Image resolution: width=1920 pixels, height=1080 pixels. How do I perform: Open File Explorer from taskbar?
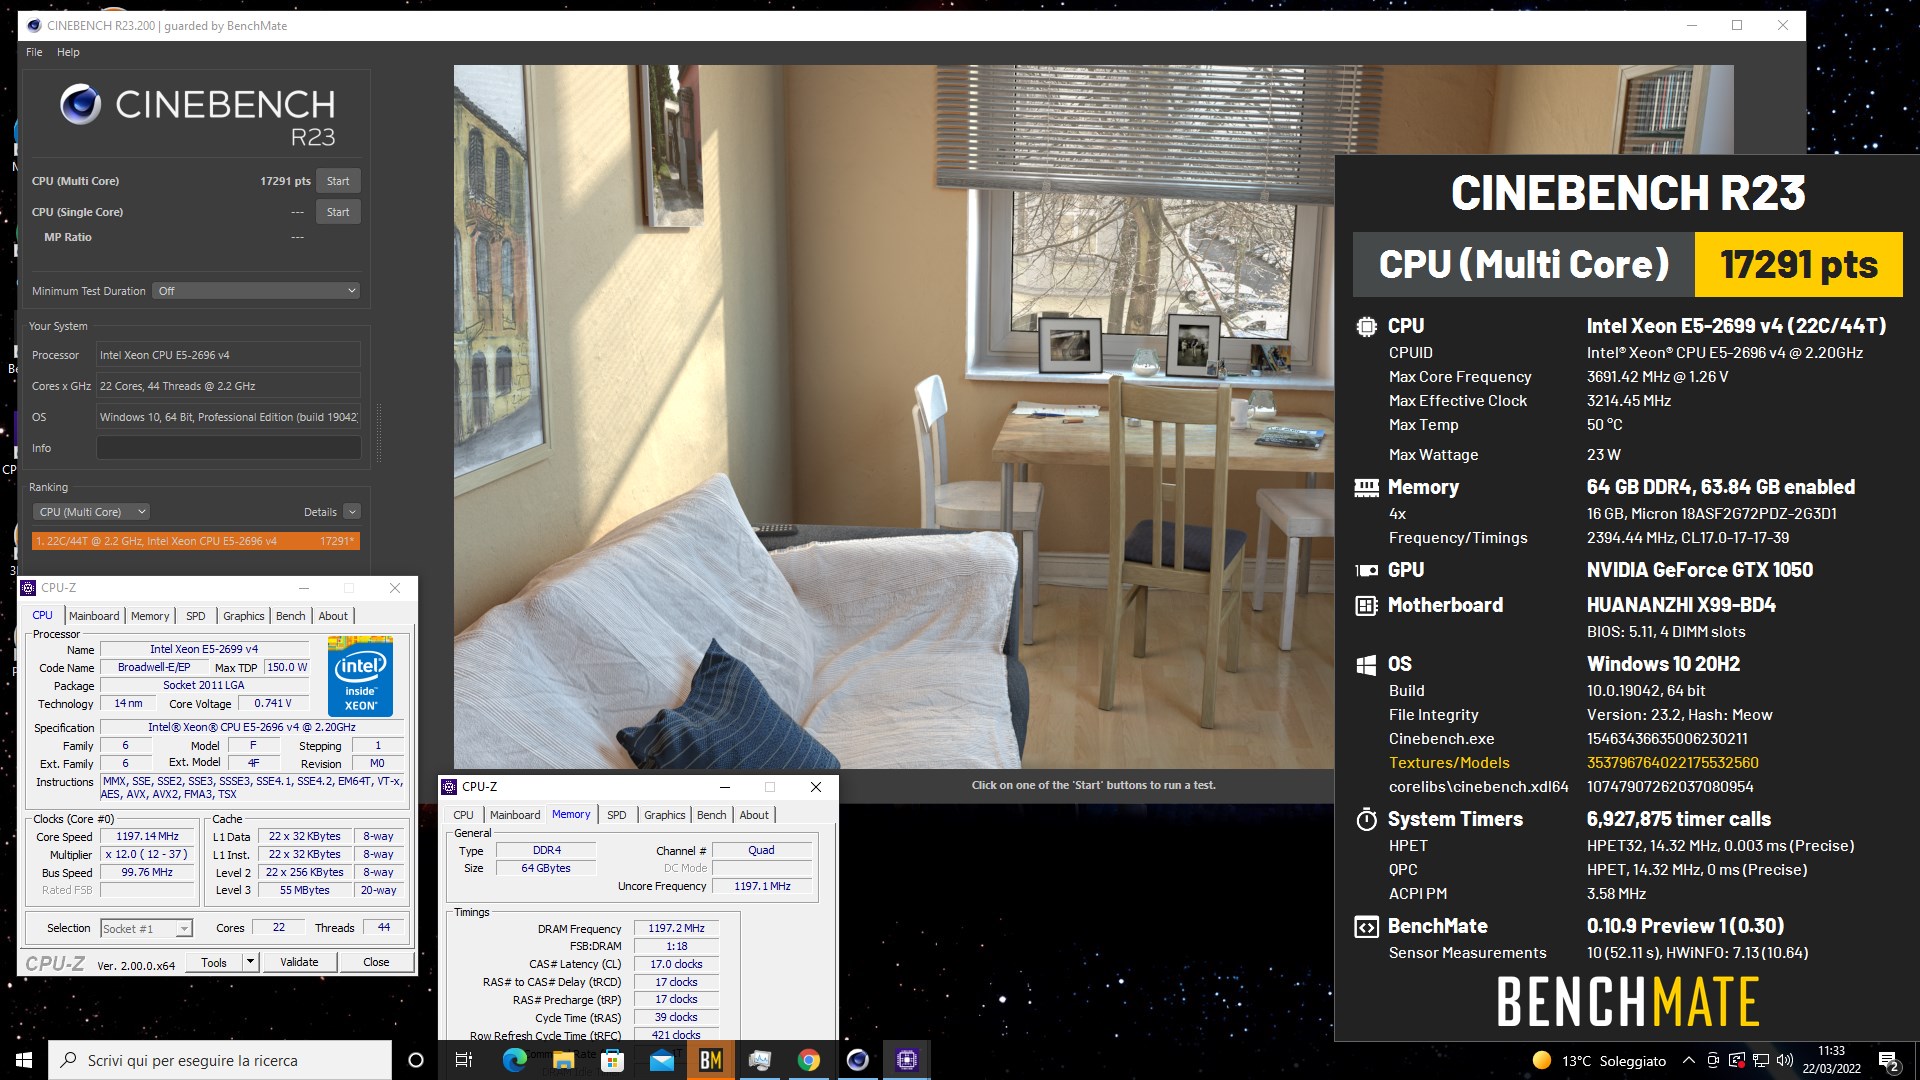(x=563, y=1060)
